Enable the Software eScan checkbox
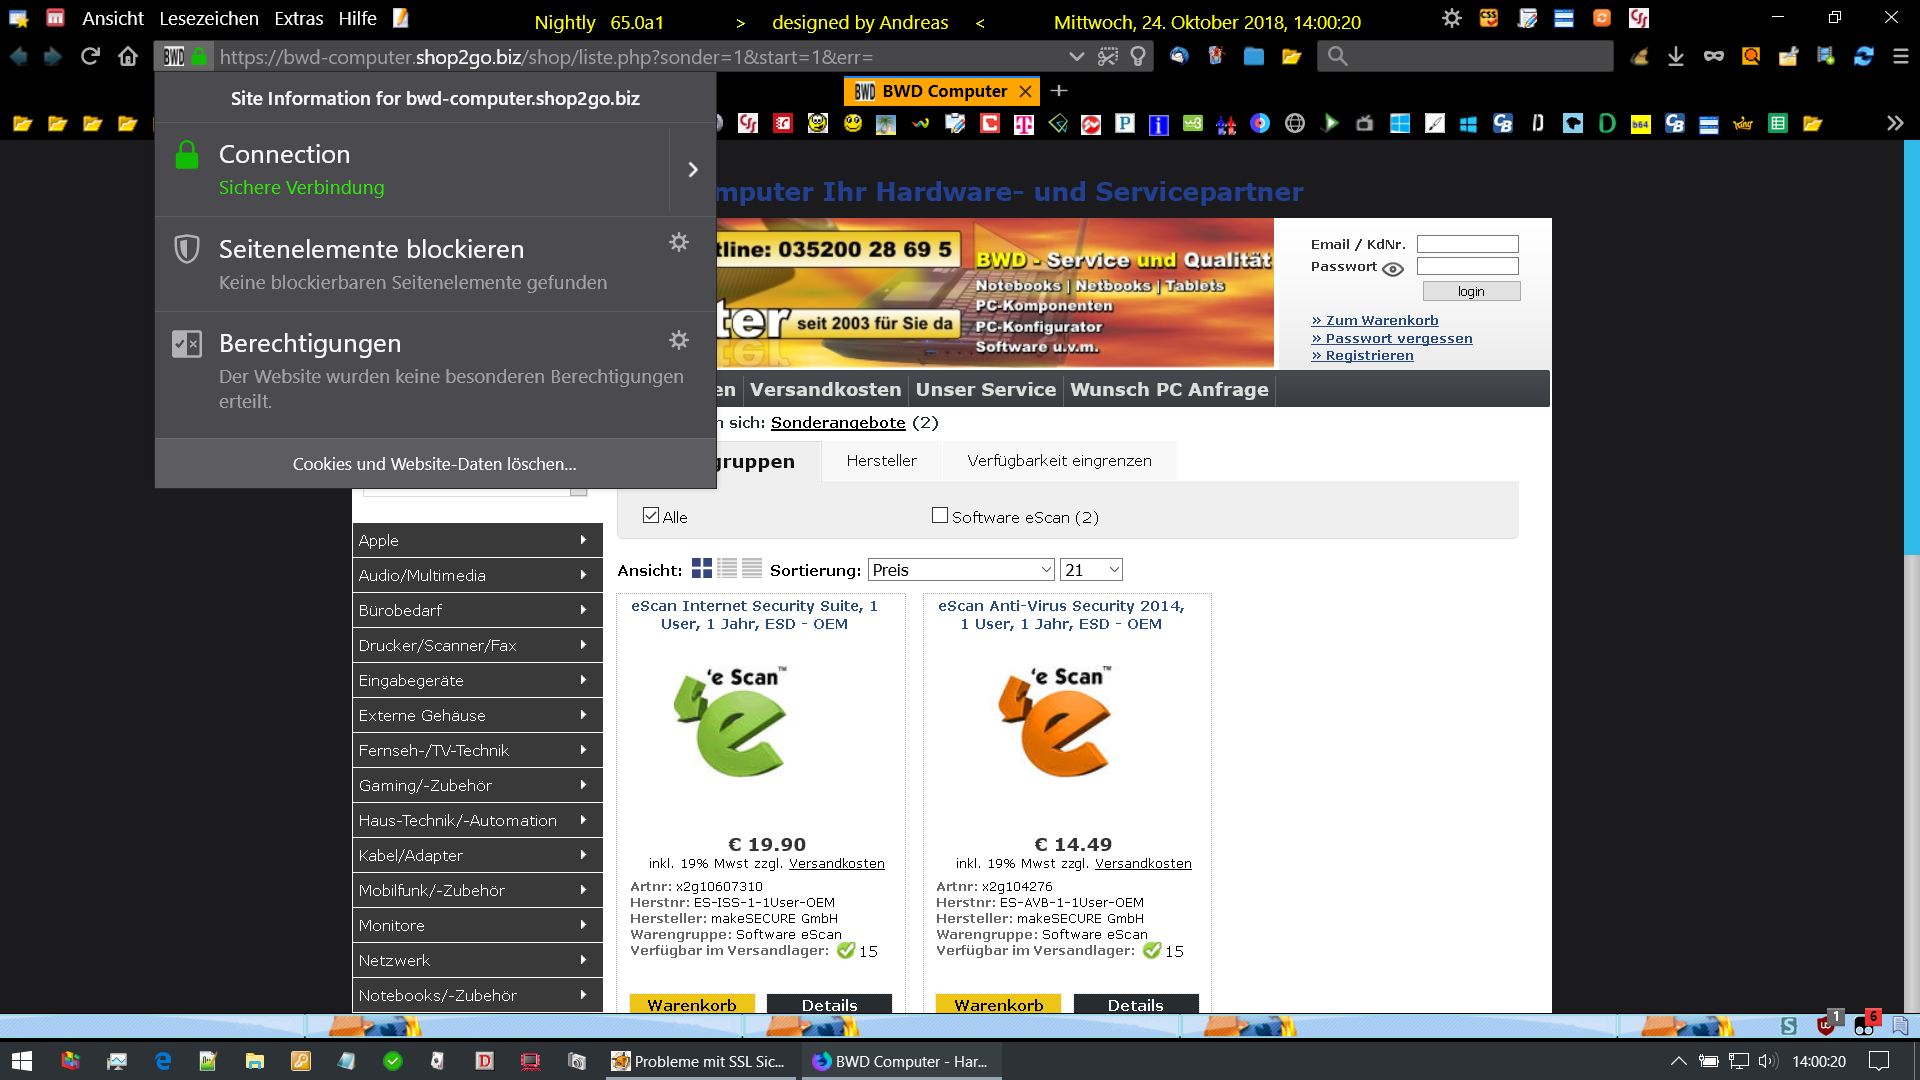 (940, 515)
